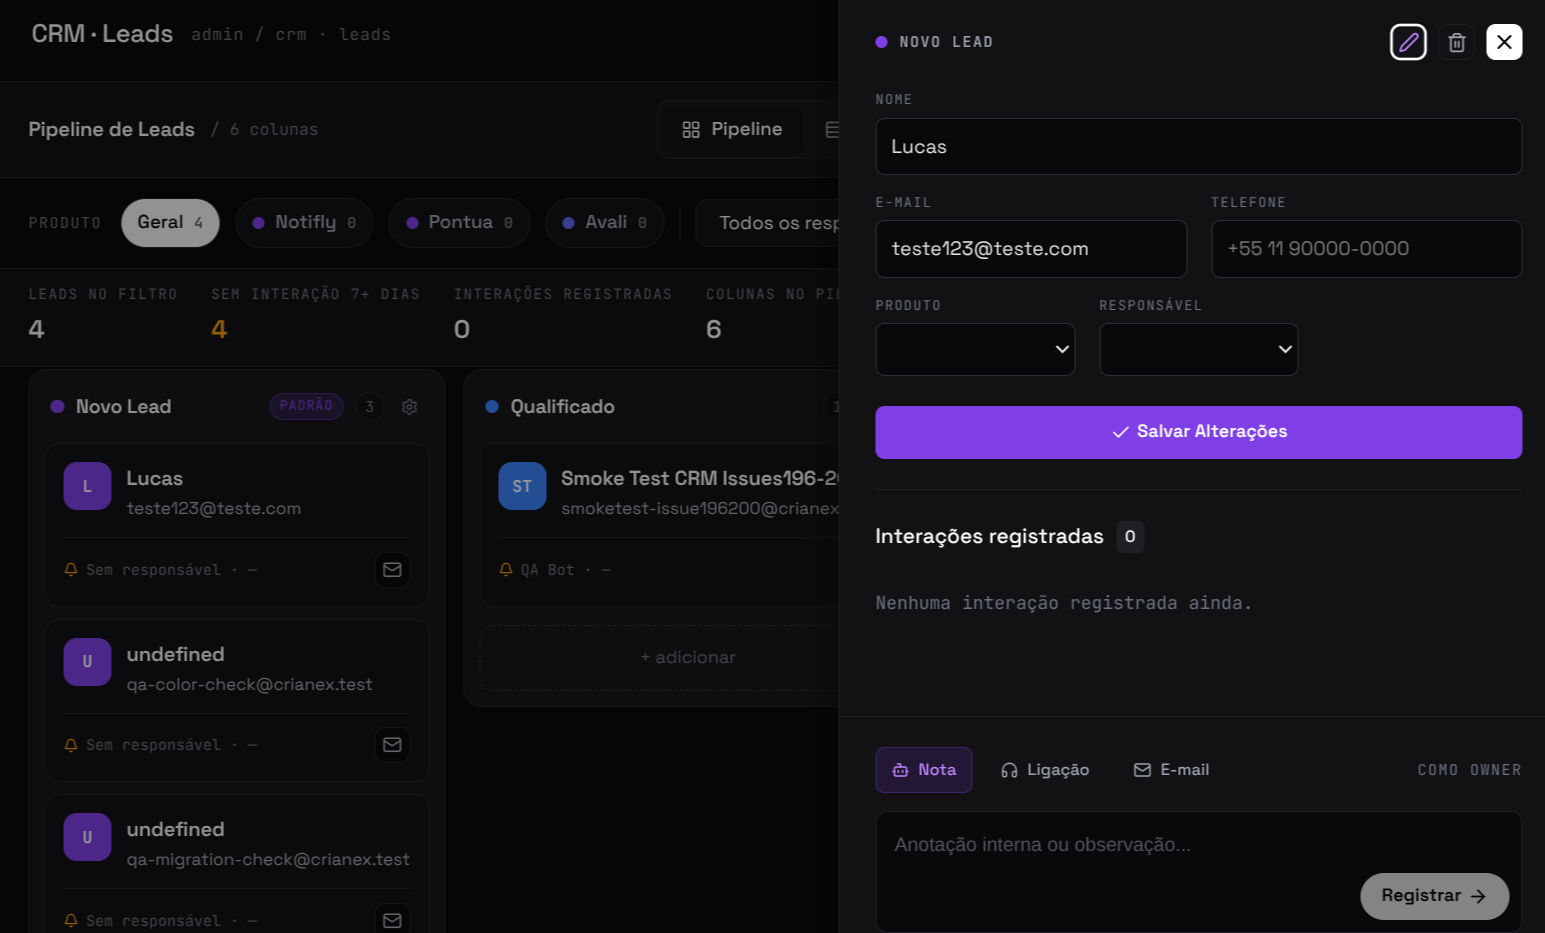Switch to the E-mail interaction tab
Viewport: 1545px width, 933px height.
(x=1171, y=770)
